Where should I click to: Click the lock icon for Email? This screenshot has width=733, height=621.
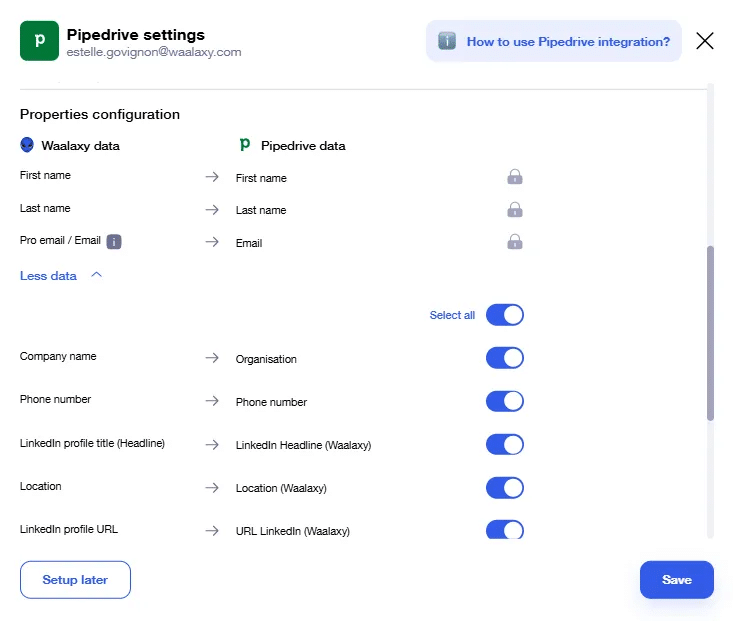point(515,241)
